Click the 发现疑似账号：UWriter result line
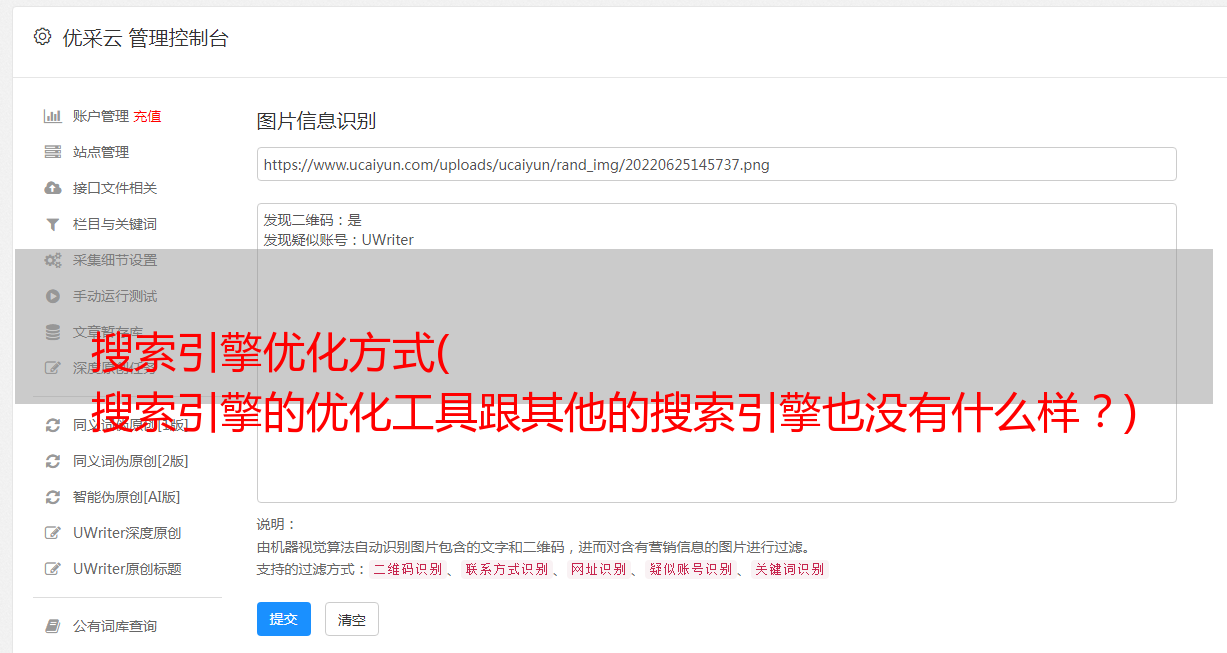The height and width of the screenshot is (653, 1227). (x=338, y=240)
